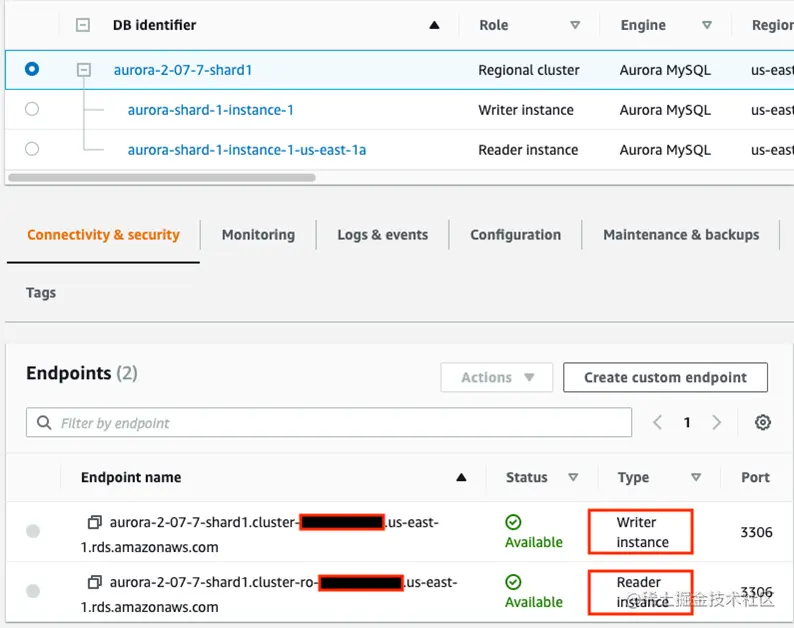794x628 pixels.
Task: Click the Region column header
Action: (x=772, y=25)
